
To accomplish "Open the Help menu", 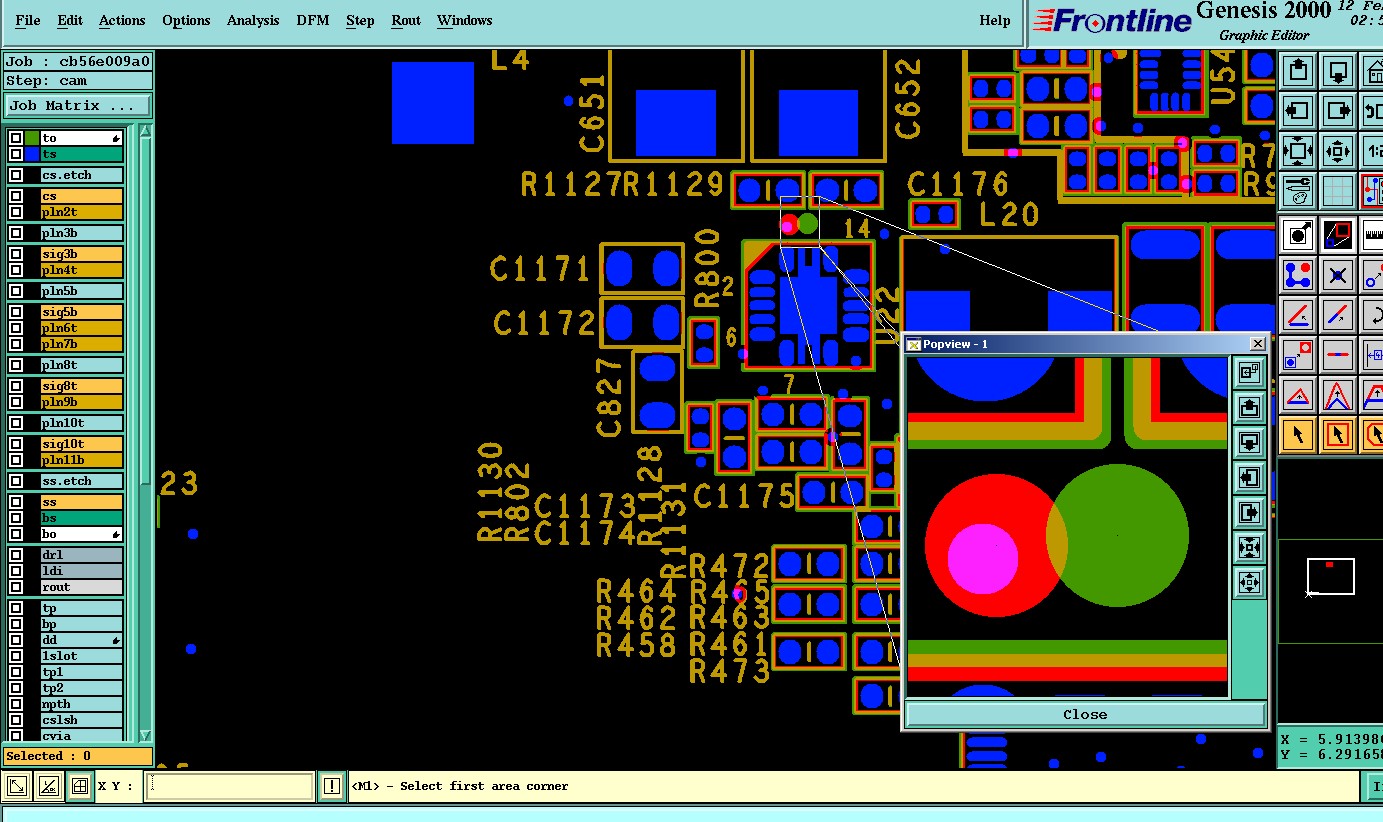I will (994, 20).
